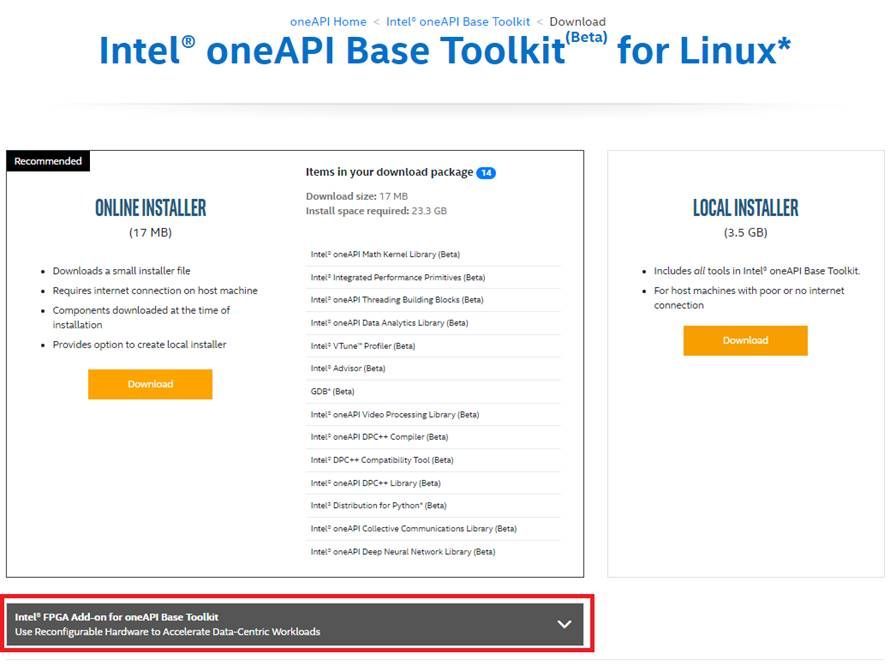Select Intel DPC++ Compatibility Tool item
The image size is (896, 666).
[381, 460]
